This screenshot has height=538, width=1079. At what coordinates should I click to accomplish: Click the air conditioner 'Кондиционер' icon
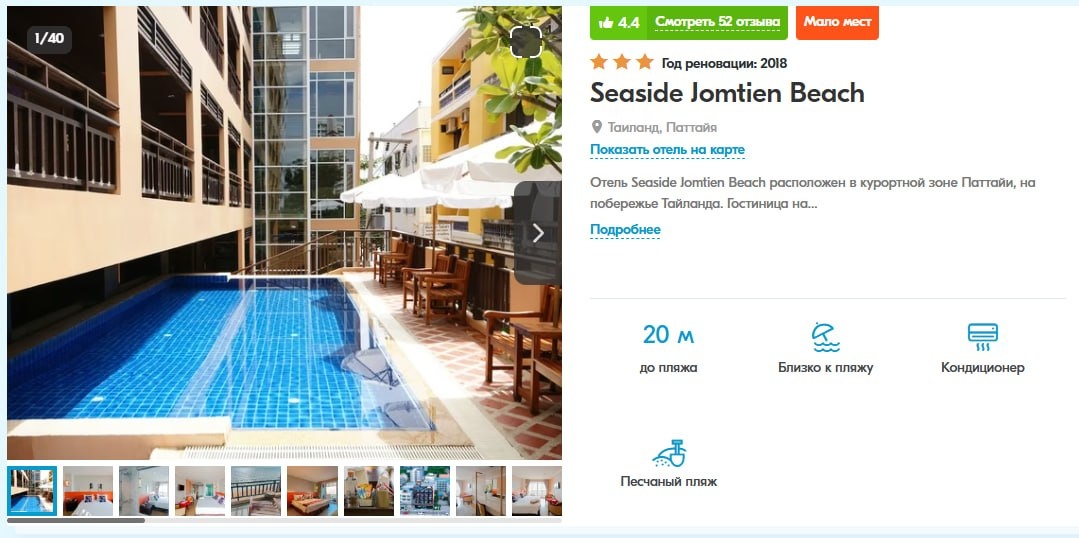pyautogui.click(x=982, y=336)
